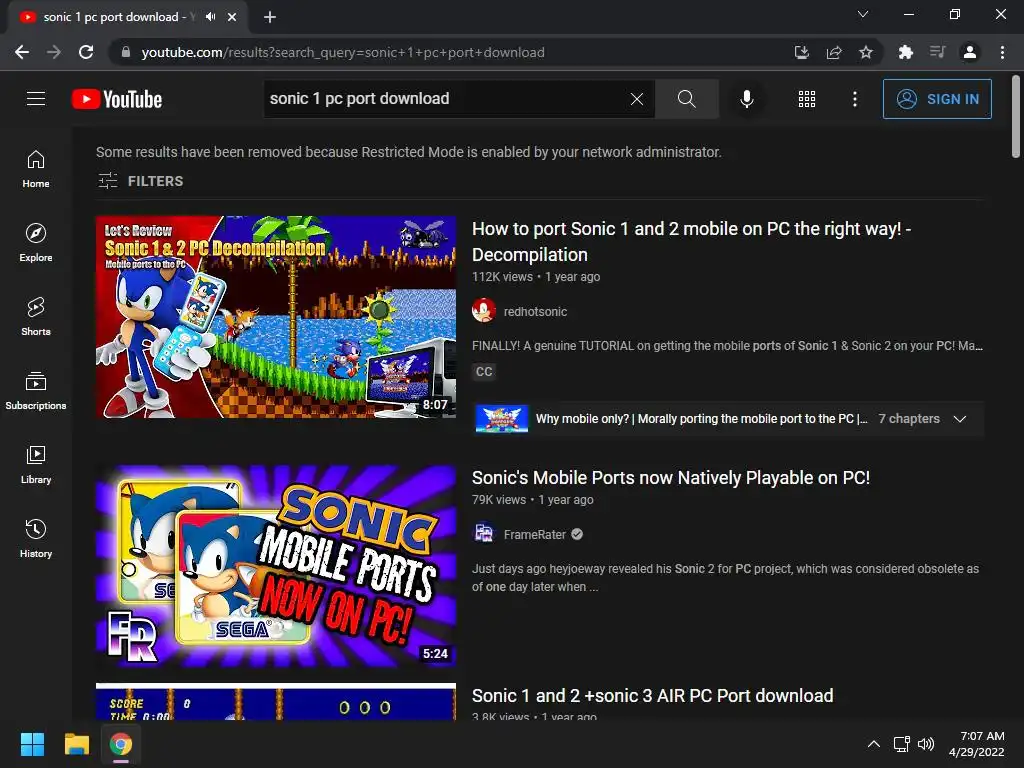Click the FrameRater channel avatar
This screenshot has width=1024, height=768.
[x=484, y=534]
